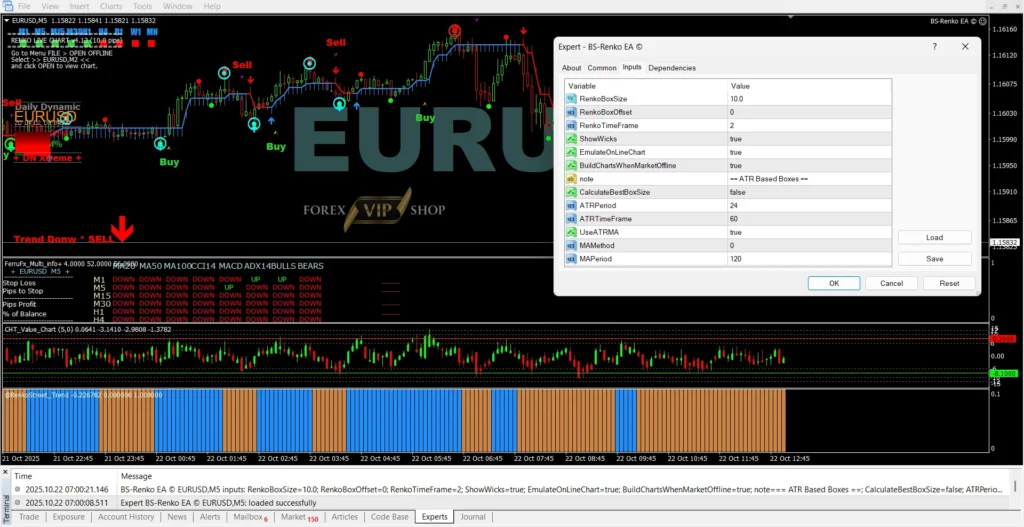Select the Inputs tab
Screen dimensions: 1024x527
point(632,67)
